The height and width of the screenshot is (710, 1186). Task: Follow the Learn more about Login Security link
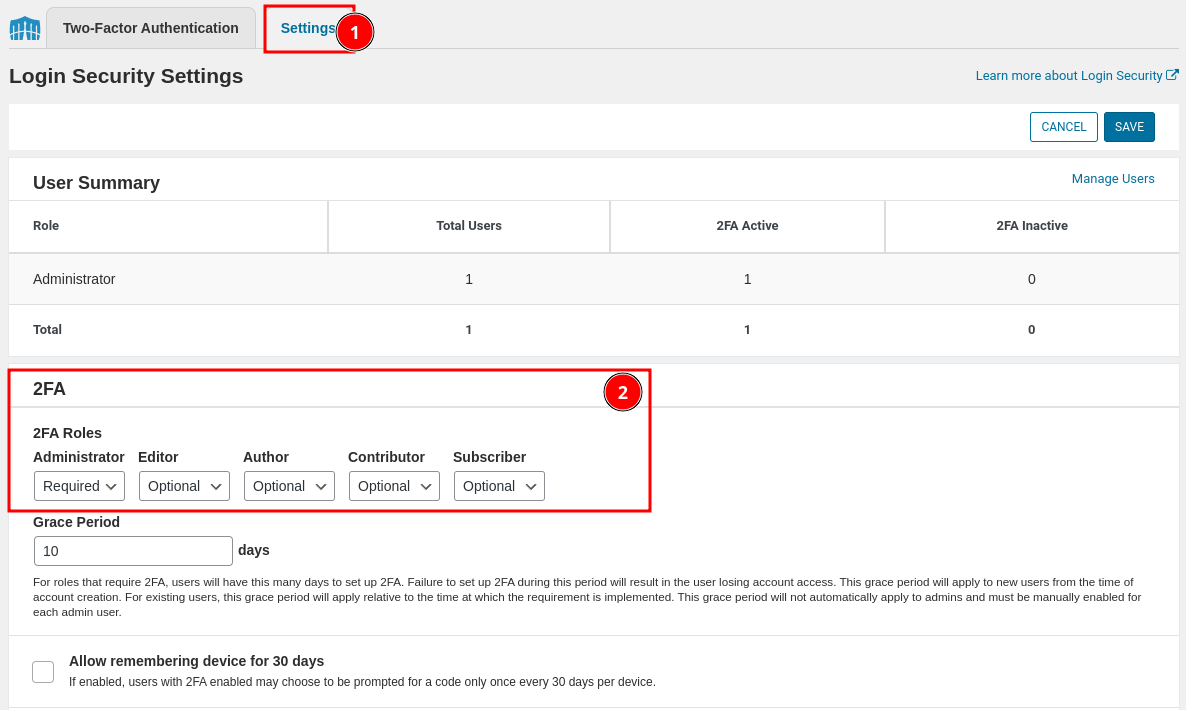click(1068, 76)
